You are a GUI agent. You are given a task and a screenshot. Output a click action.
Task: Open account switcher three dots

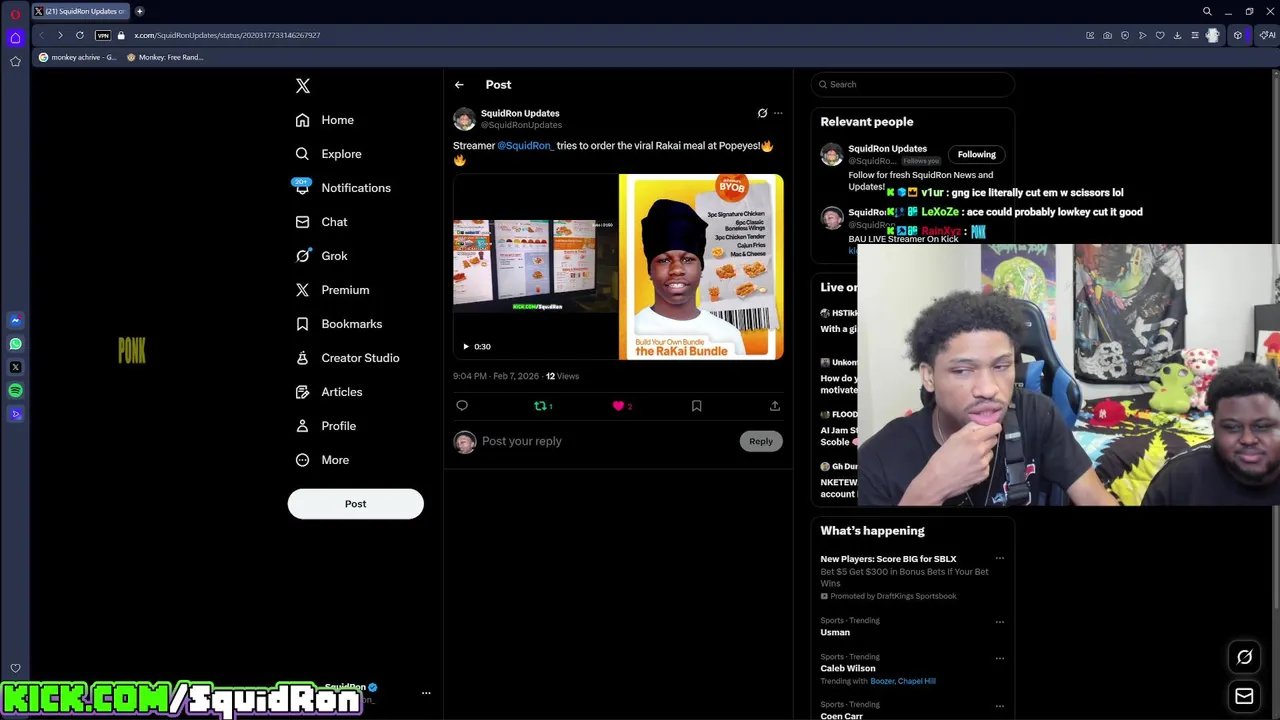[426, 693]
